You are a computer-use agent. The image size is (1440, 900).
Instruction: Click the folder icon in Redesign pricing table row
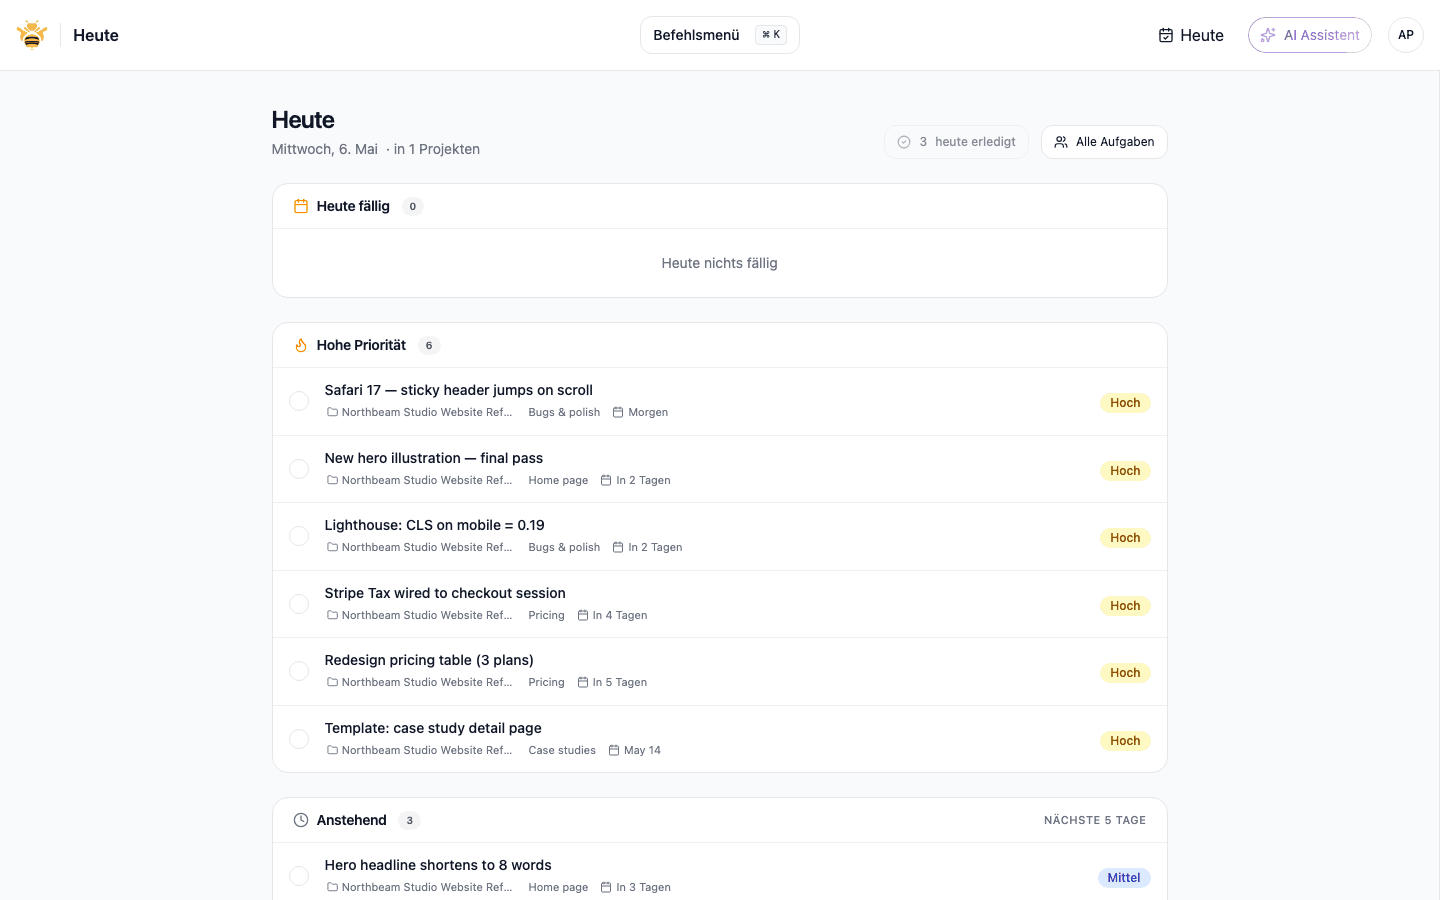(332, 682)
